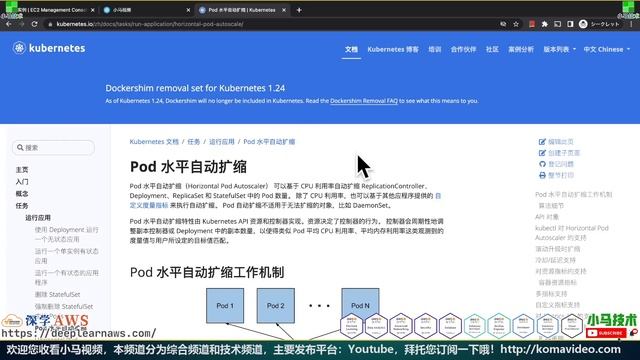The image size is (640, 360).
Task: Click the printer icon for 整节打印
Action: (542, 175)
